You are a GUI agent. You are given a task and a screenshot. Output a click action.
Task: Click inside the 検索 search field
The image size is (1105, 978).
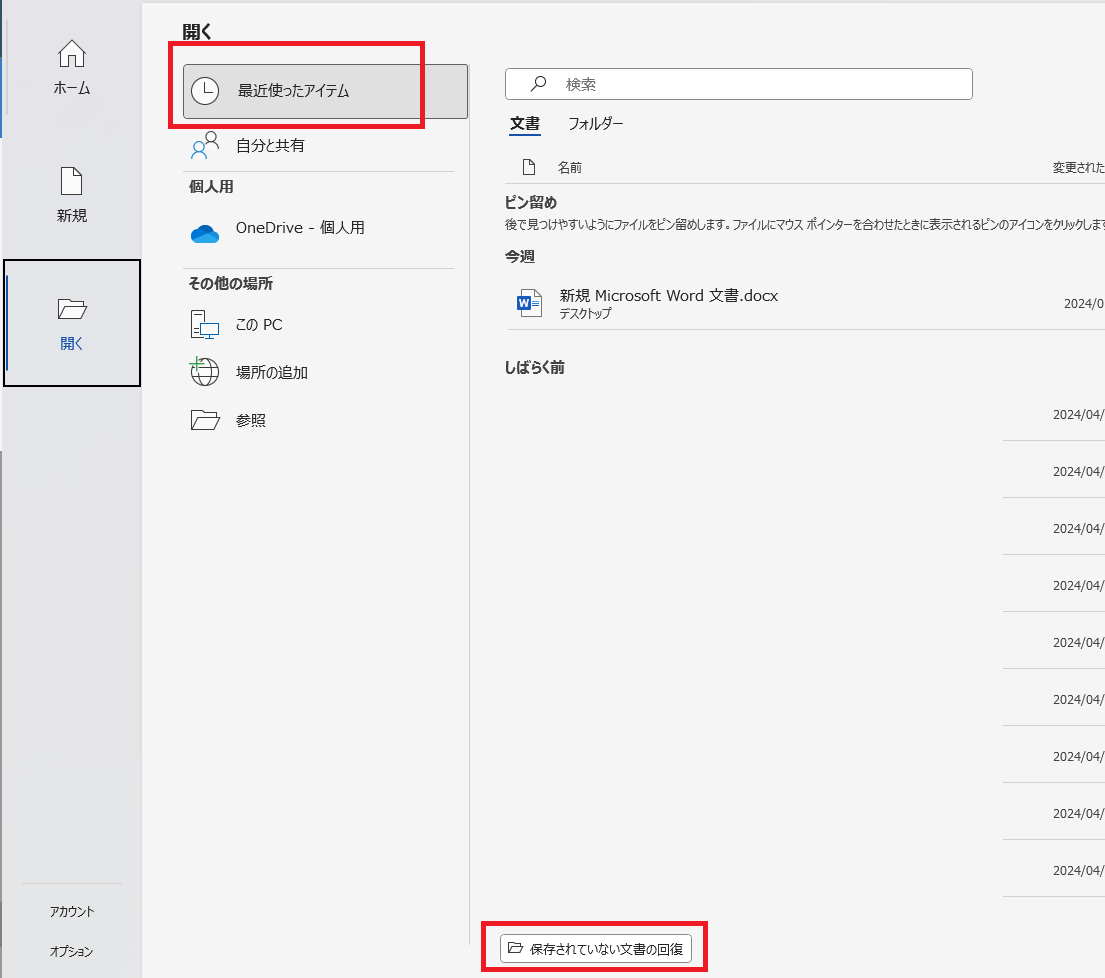coord(738,84)
